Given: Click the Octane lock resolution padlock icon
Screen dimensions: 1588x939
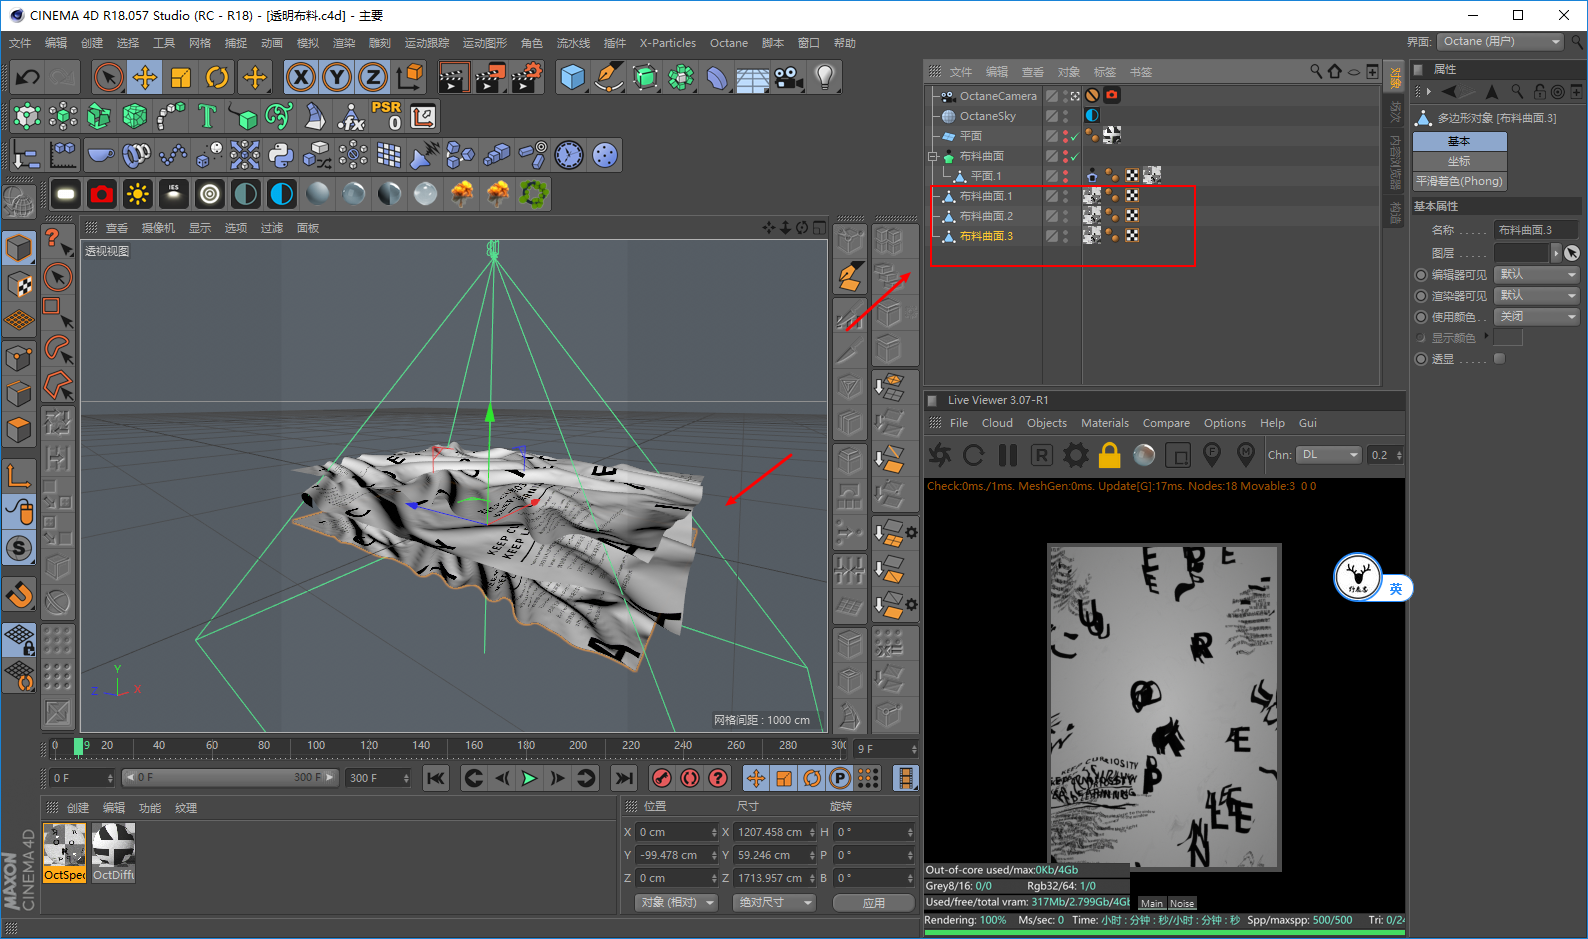Looking at the screenshot, I should [1109, 456].
